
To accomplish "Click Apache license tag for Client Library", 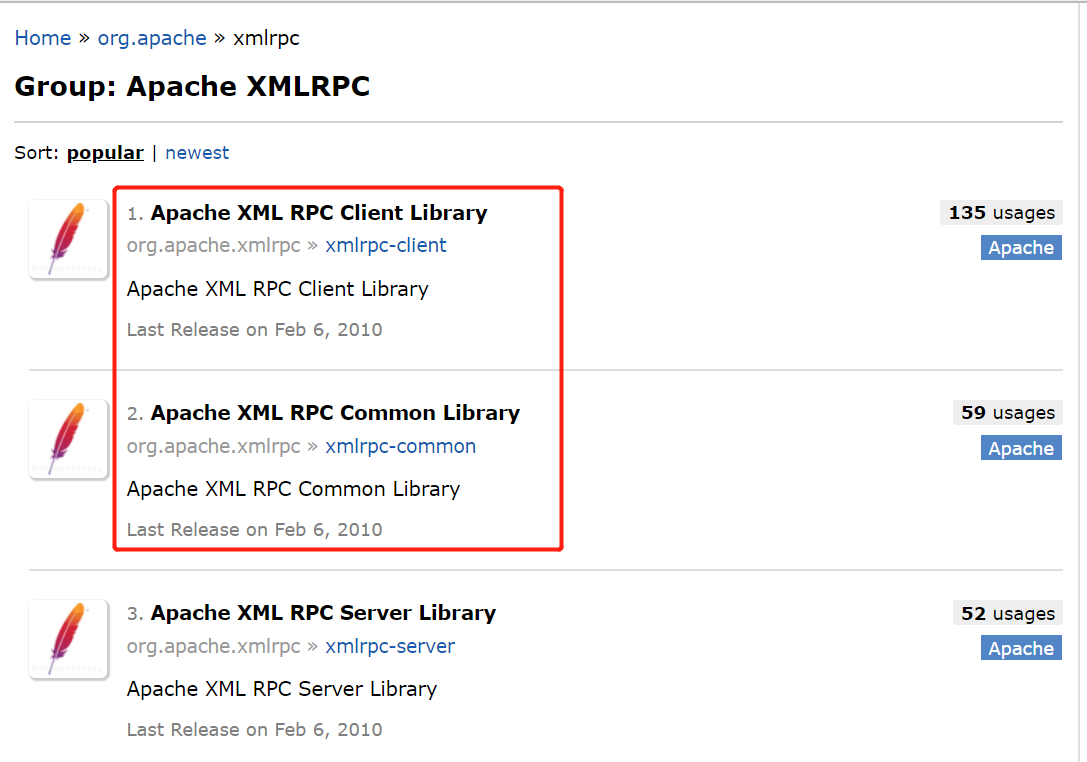I will (1021, 248).
